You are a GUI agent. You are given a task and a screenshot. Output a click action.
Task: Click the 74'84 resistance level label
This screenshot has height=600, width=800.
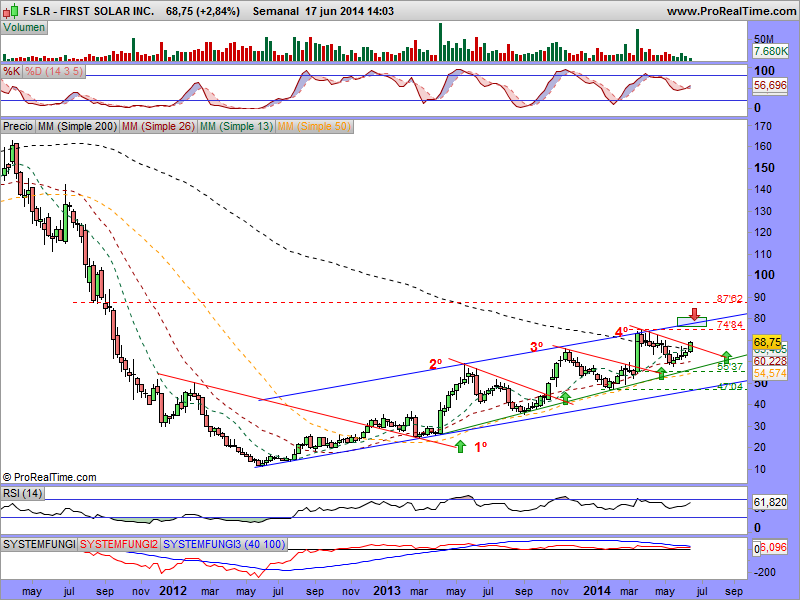(730, 325)
